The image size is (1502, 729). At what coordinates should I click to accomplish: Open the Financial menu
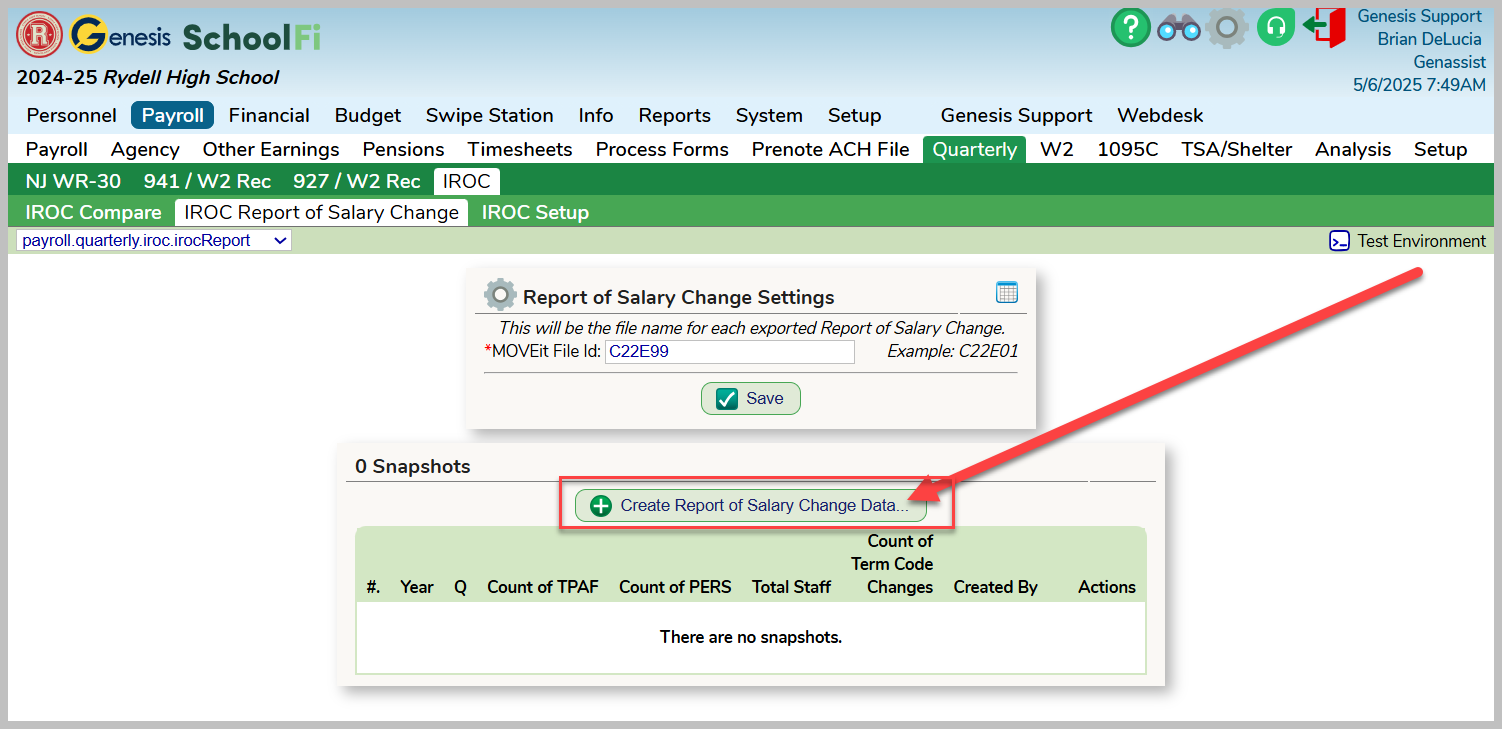coord(269,116)
